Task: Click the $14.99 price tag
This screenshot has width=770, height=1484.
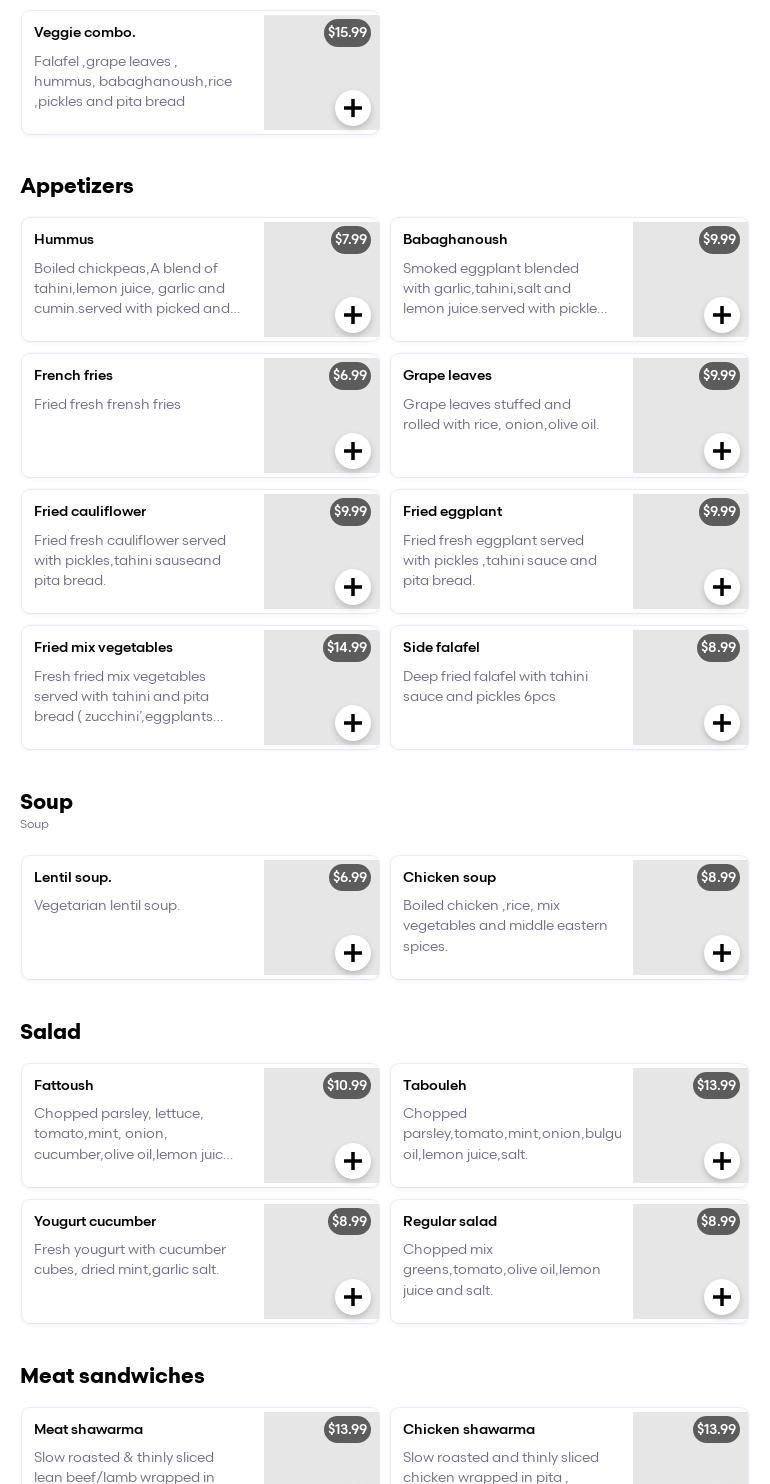Action: (x=346, y=647)
